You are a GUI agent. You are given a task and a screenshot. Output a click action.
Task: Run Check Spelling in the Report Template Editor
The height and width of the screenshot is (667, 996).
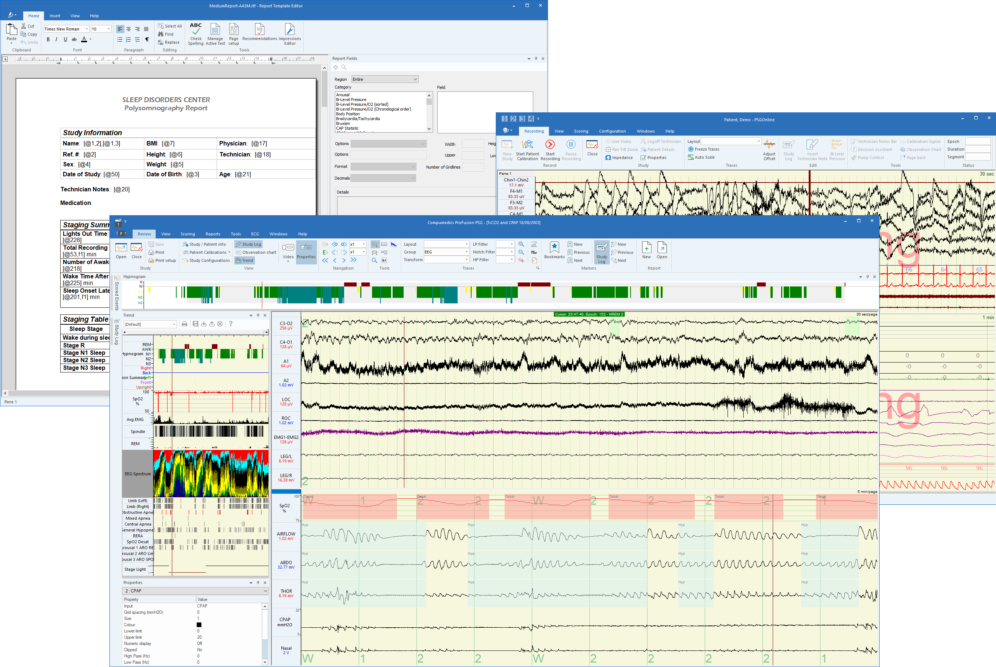(195, 33)
